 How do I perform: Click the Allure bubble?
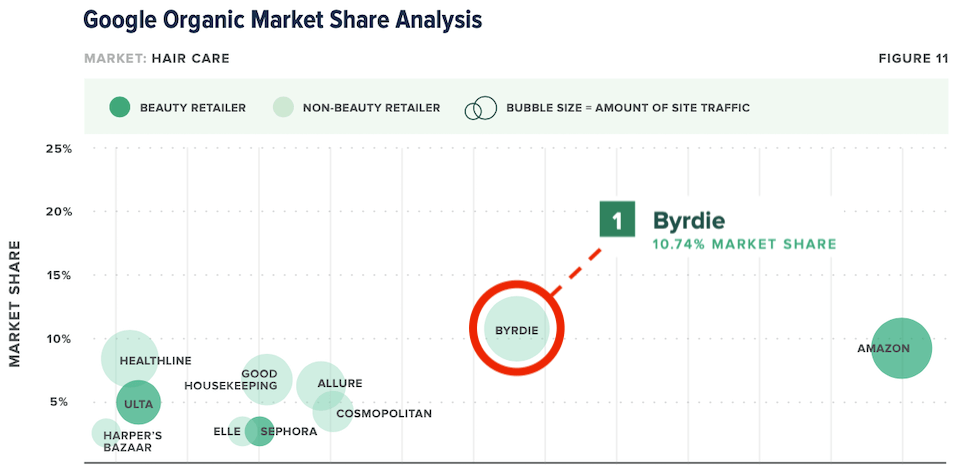pyautogui.click(x=320, y=385)
